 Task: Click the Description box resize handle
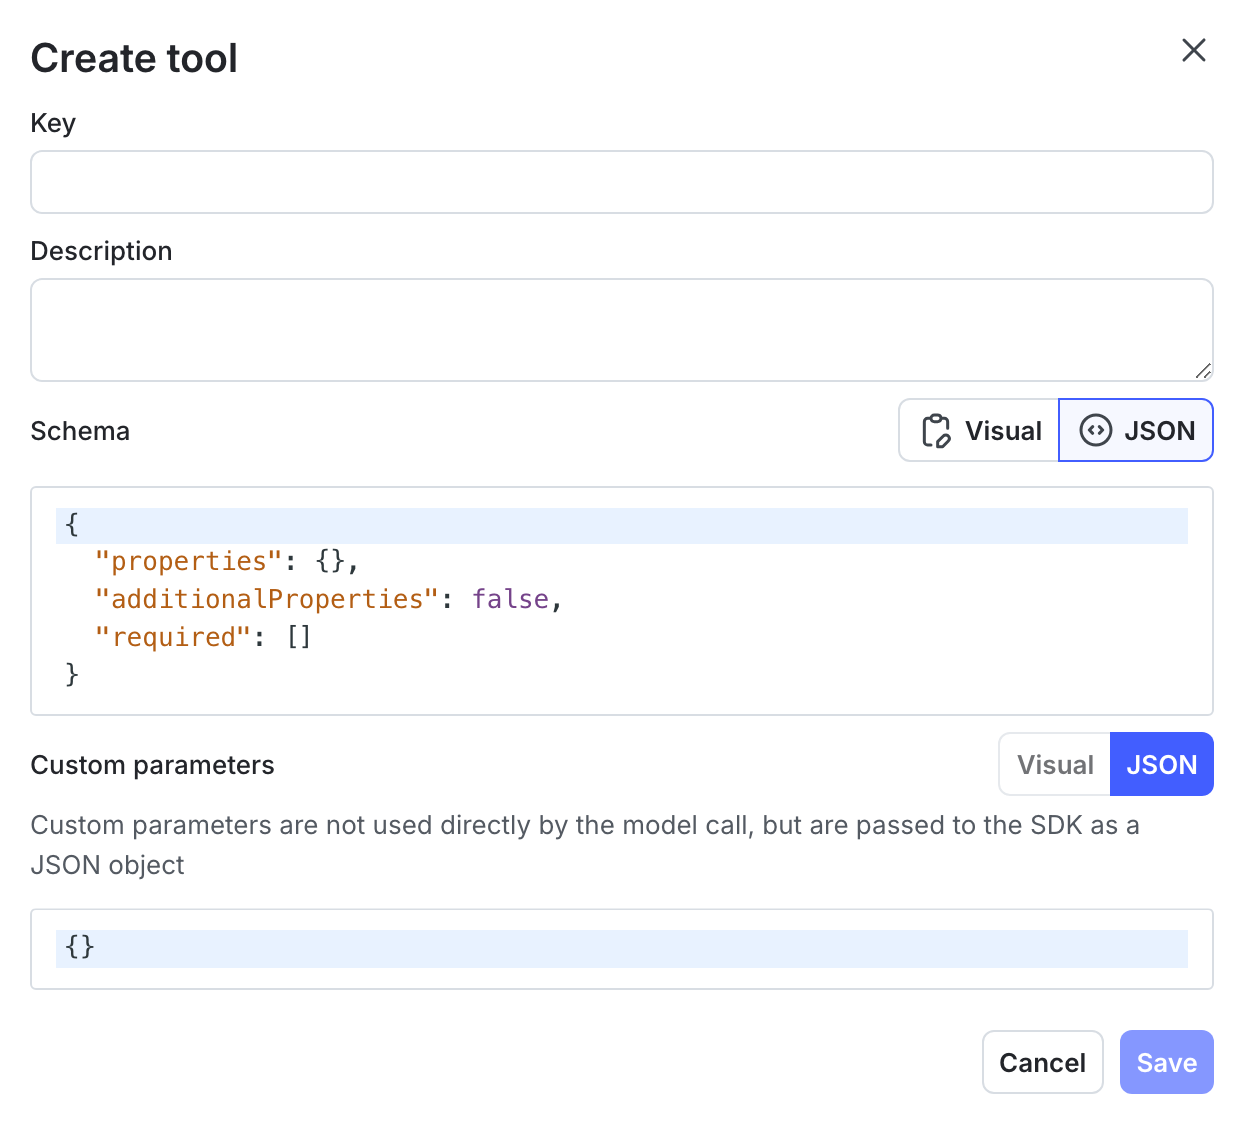pyautogui.click(x=1203, y=372)
